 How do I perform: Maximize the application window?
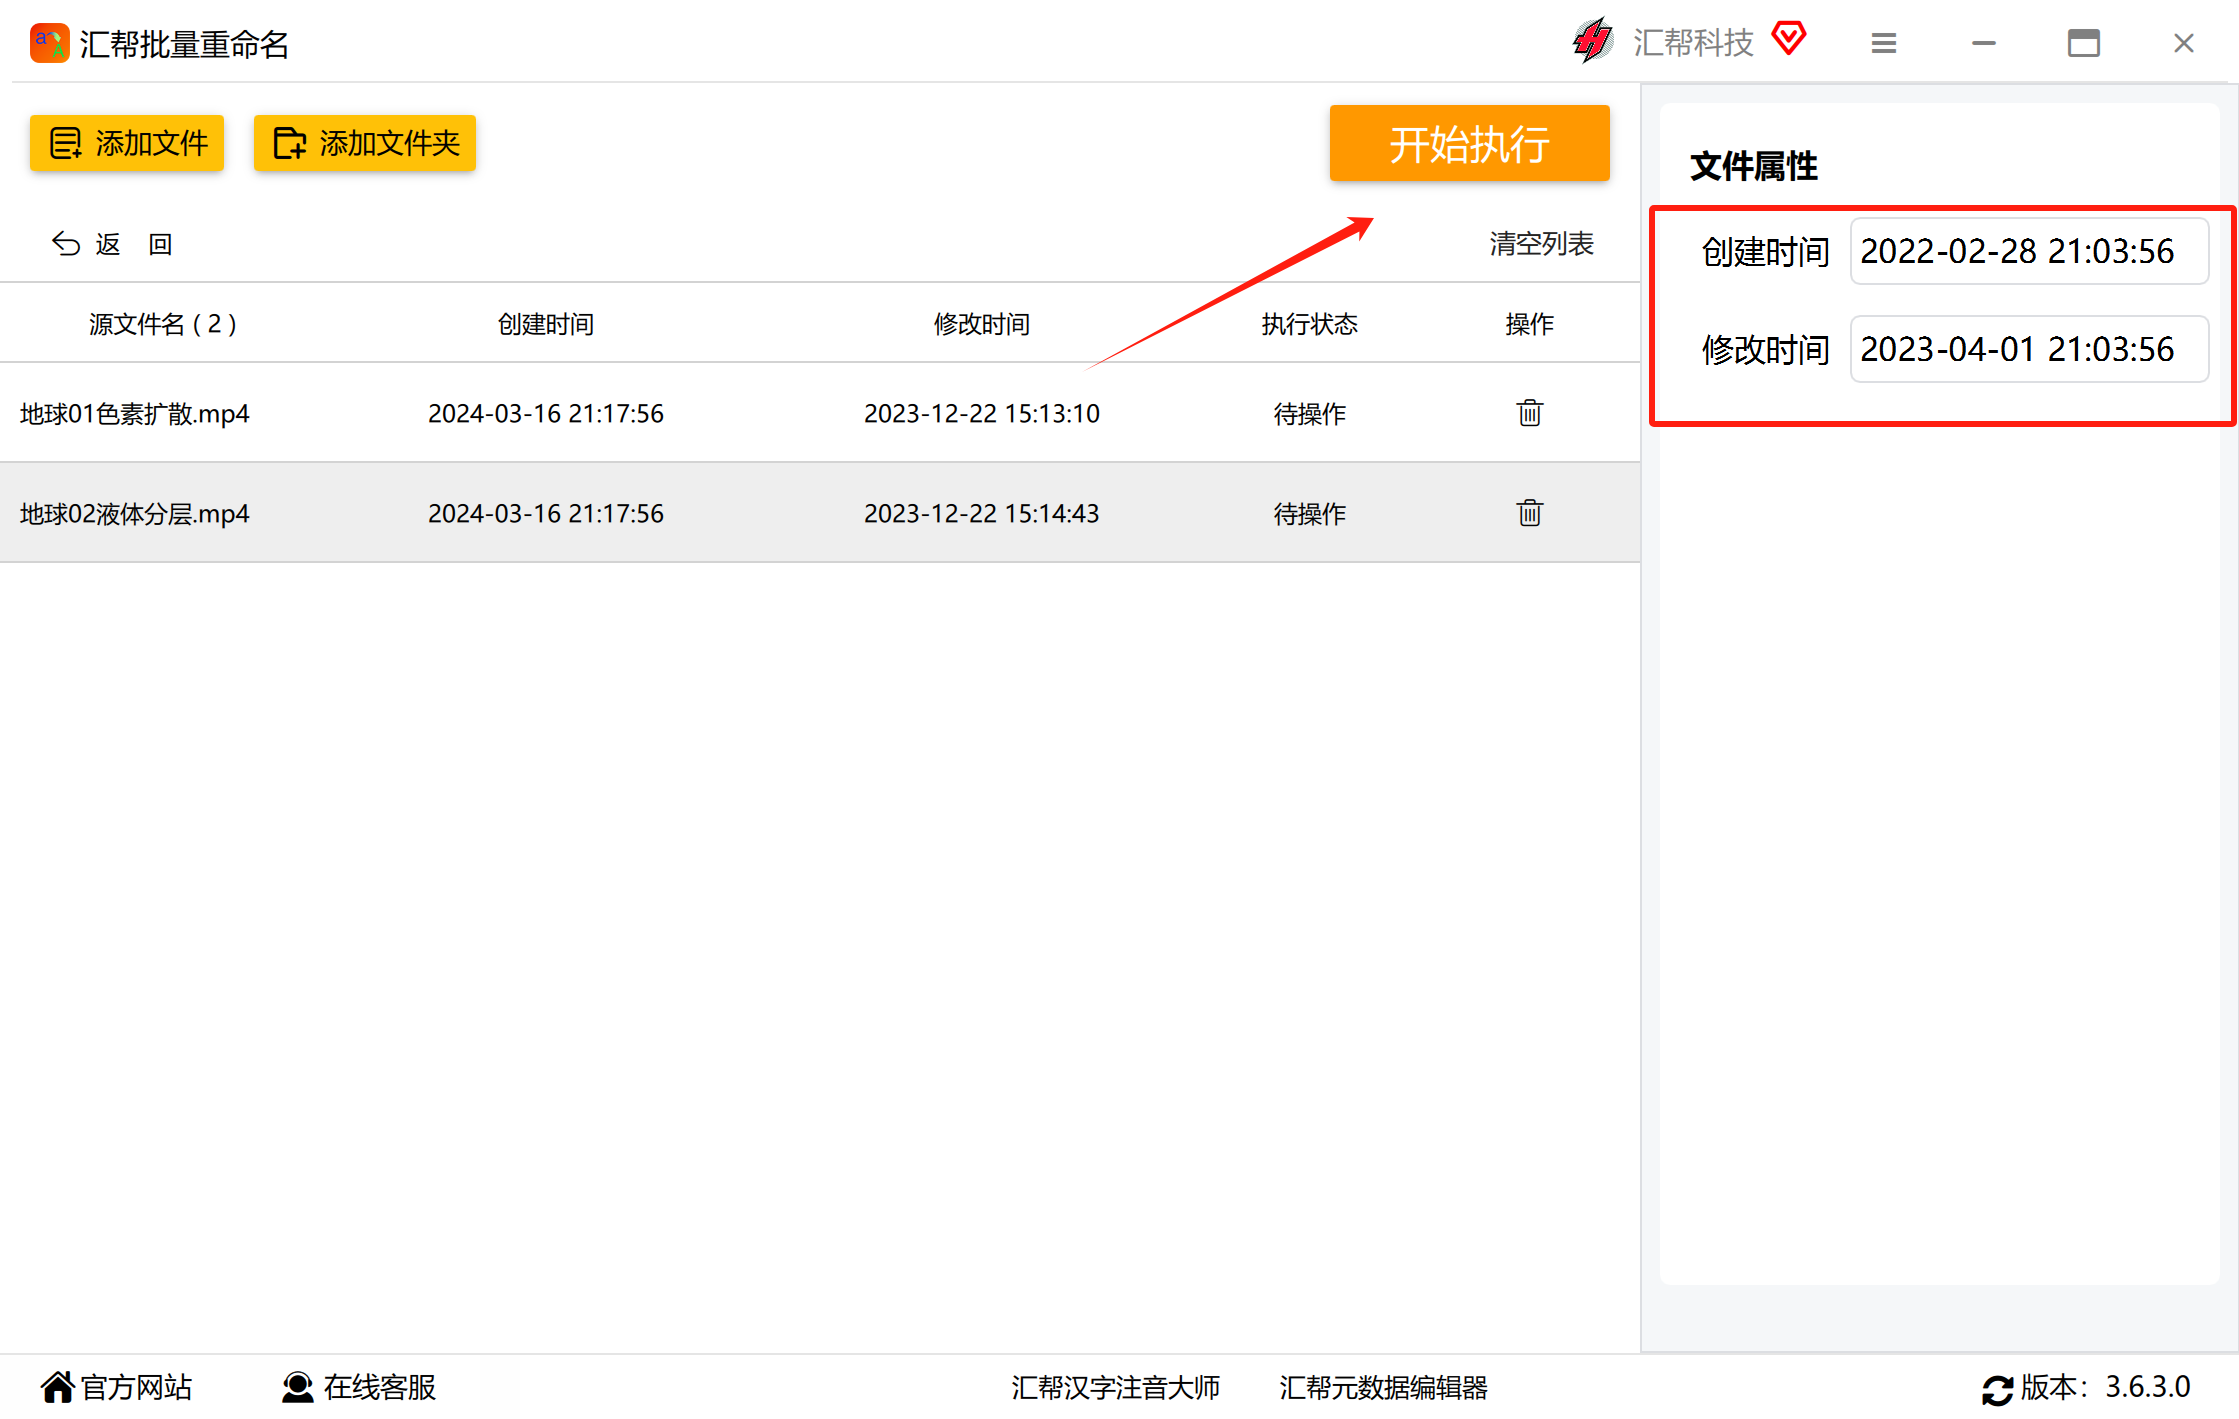[2084, 43]
